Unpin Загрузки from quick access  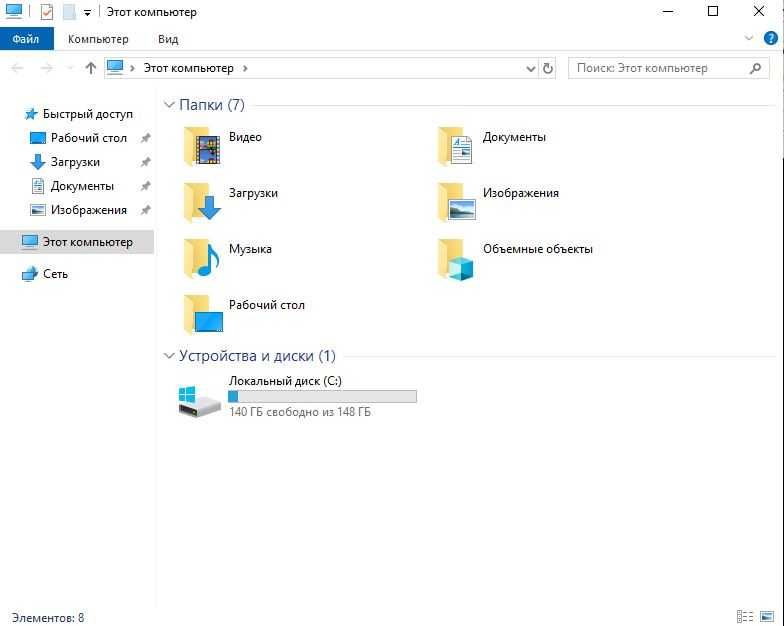[146, 162]
